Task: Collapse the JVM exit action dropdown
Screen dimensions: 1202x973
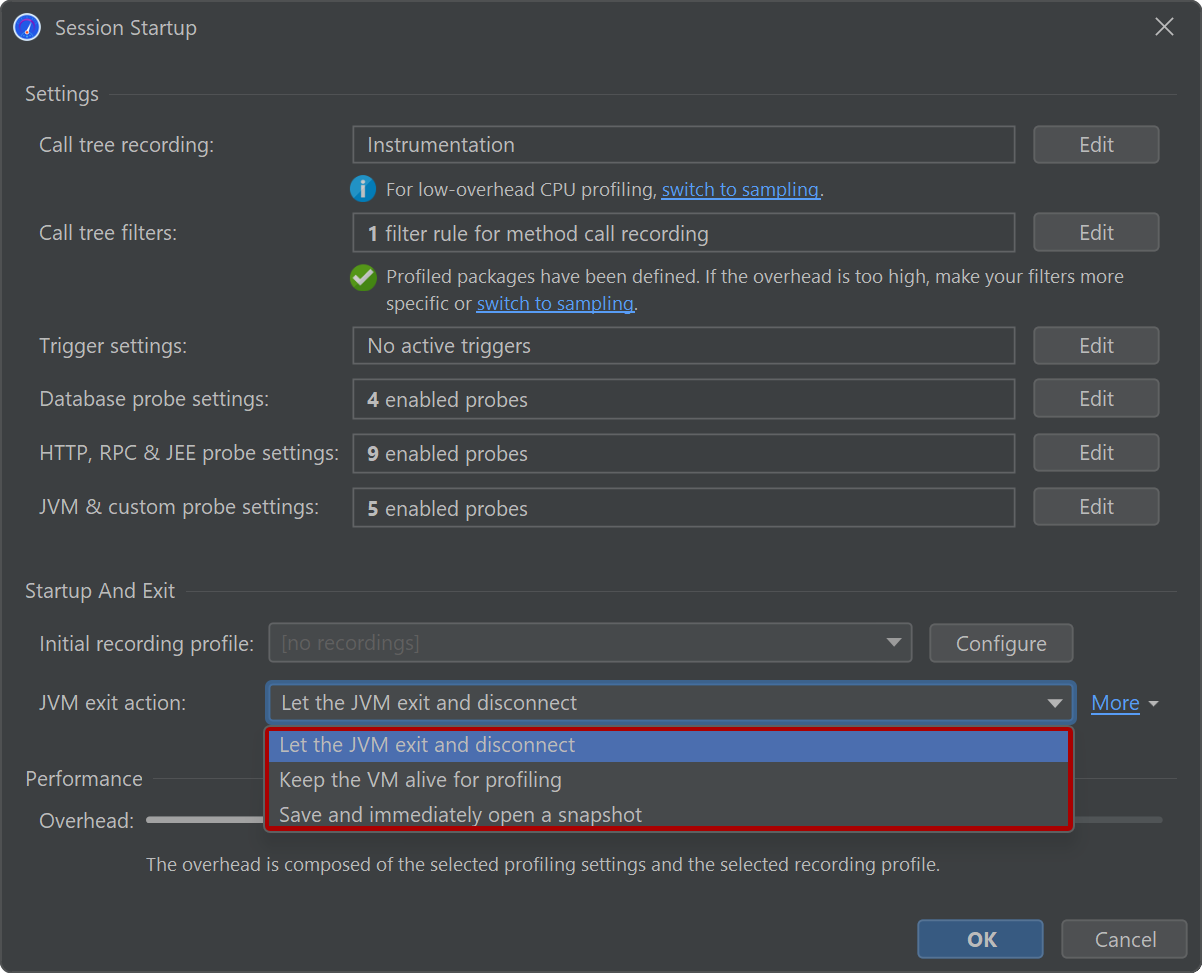Action: (x=1054, y=703)
